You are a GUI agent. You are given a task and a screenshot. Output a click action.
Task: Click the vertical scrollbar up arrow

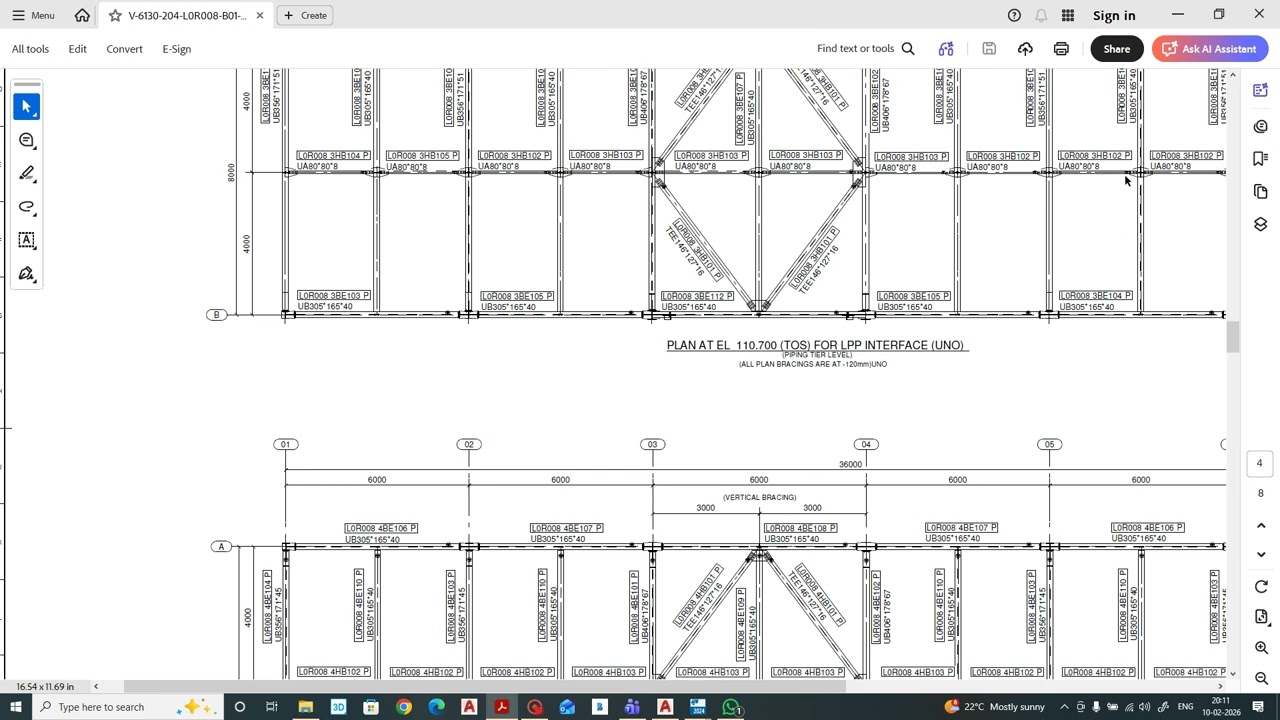tap(1233, 75)
